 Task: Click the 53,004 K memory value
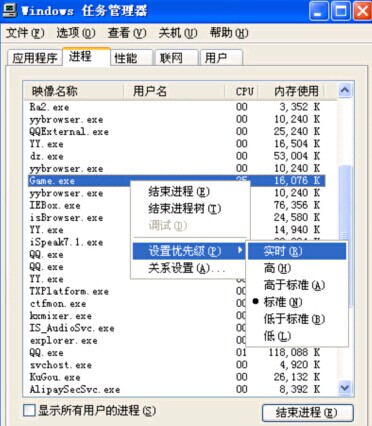(297, 156)
